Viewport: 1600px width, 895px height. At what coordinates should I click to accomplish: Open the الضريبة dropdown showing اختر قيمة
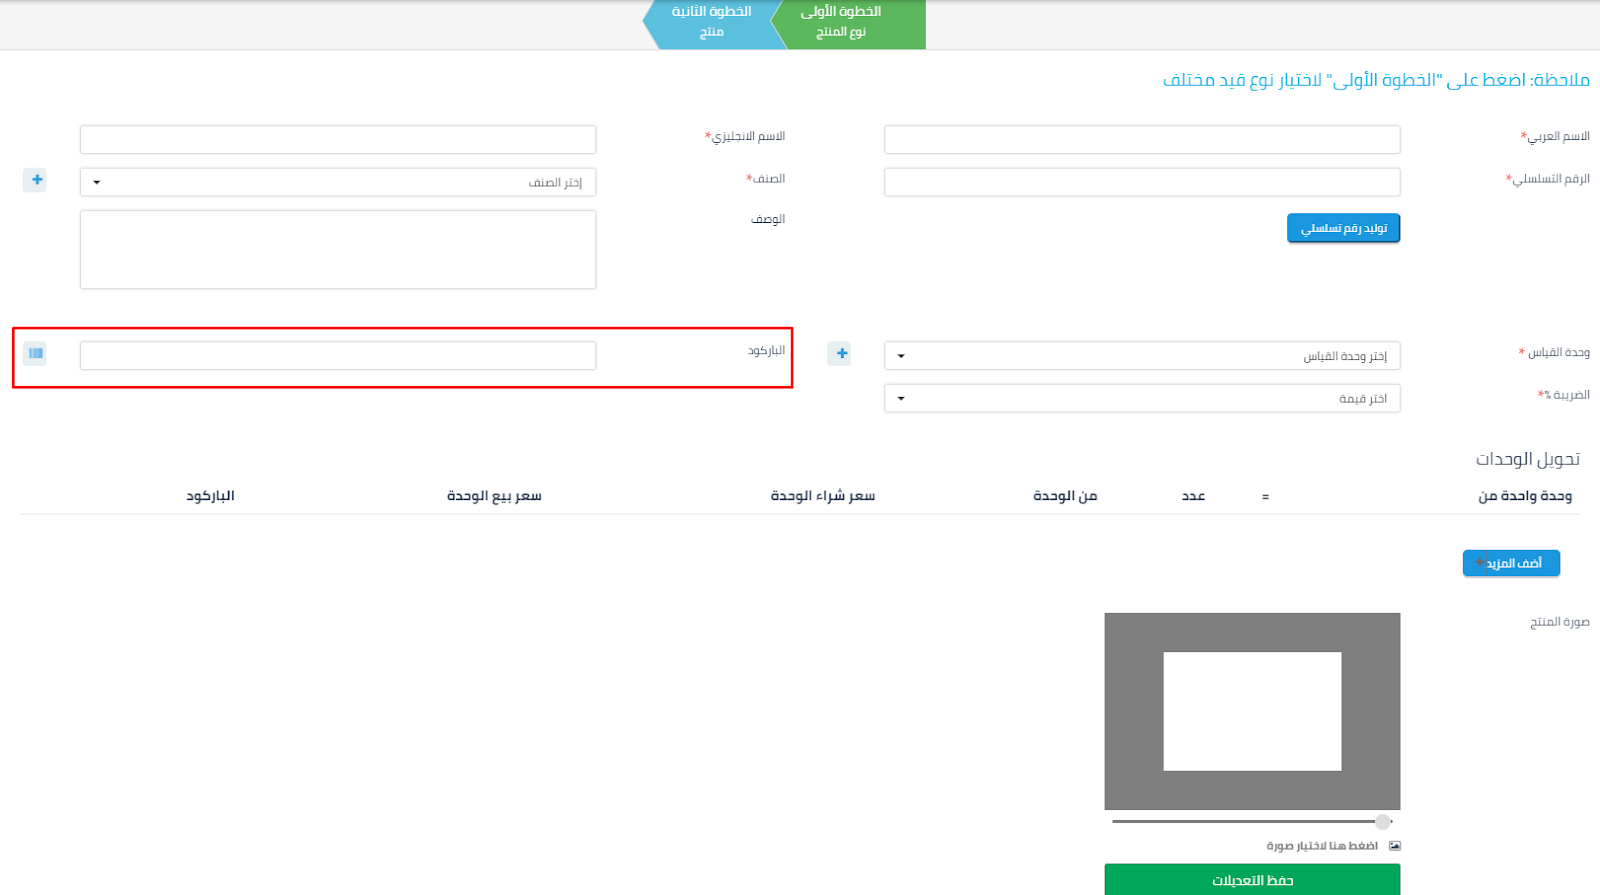(1142, 399)
